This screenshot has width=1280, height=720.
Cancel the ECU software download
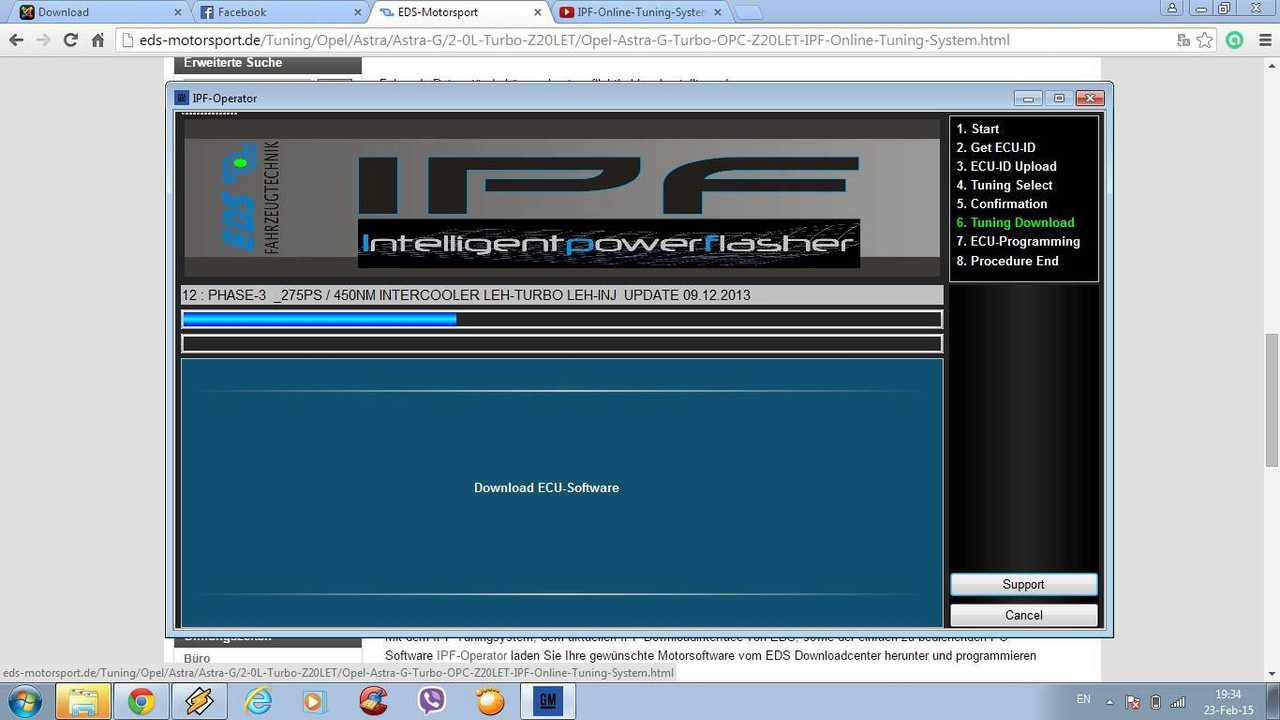pos(1023,615)
